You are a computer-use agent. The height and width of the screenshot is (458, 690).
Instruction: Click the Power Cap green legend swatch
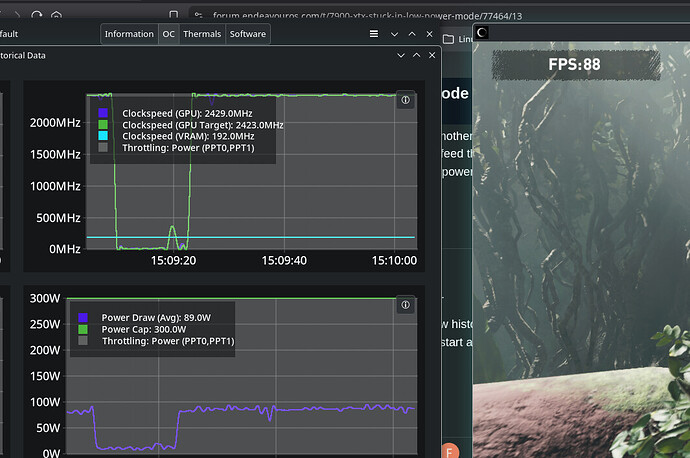click(x=81, y=329)
